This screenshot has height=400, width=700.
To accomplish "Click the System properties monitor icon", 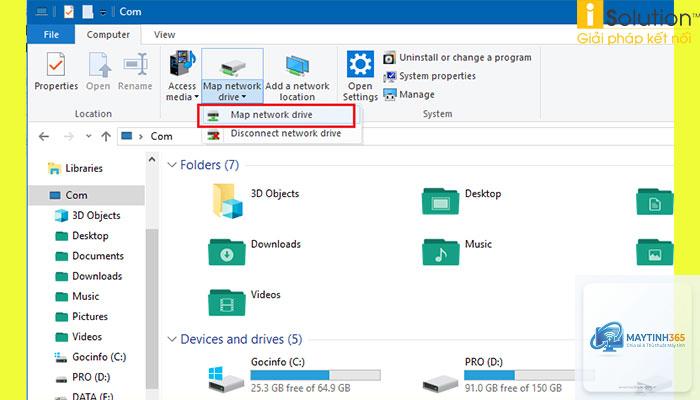I will click(389, 76).
